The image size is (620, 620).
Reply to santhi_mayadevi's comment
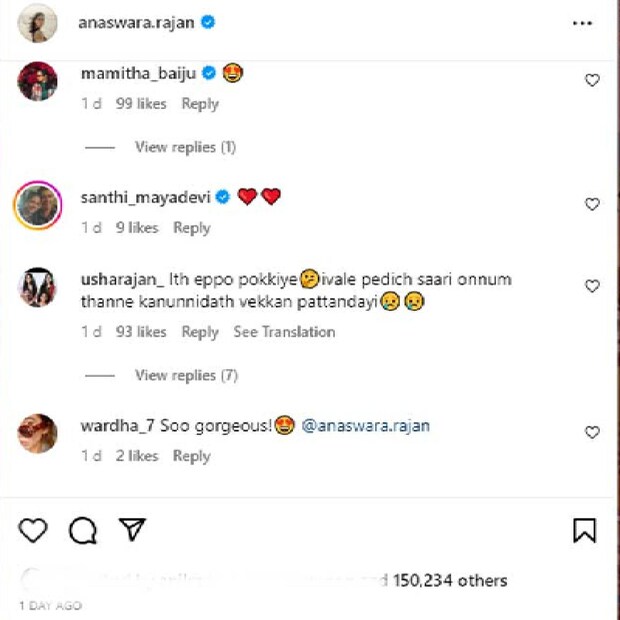[191, 228]
